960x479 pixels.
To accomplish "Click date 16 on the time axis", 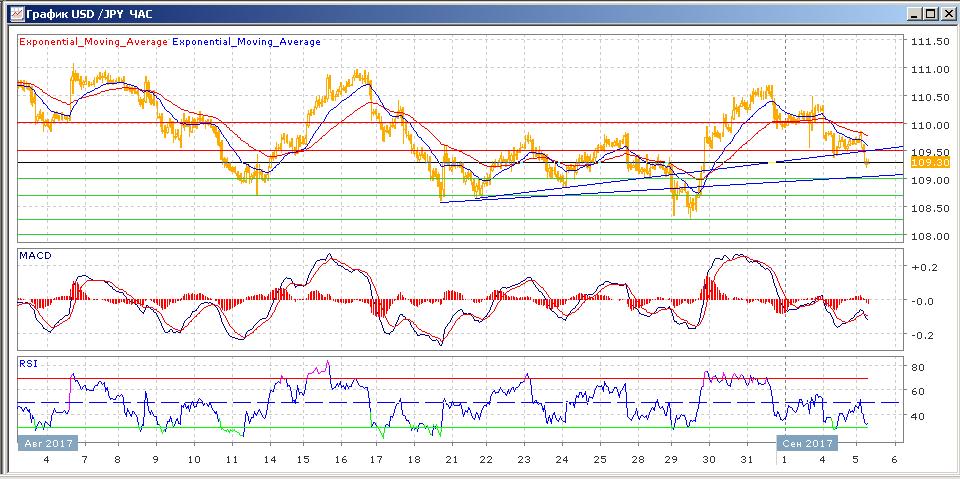I will (341, 460).
